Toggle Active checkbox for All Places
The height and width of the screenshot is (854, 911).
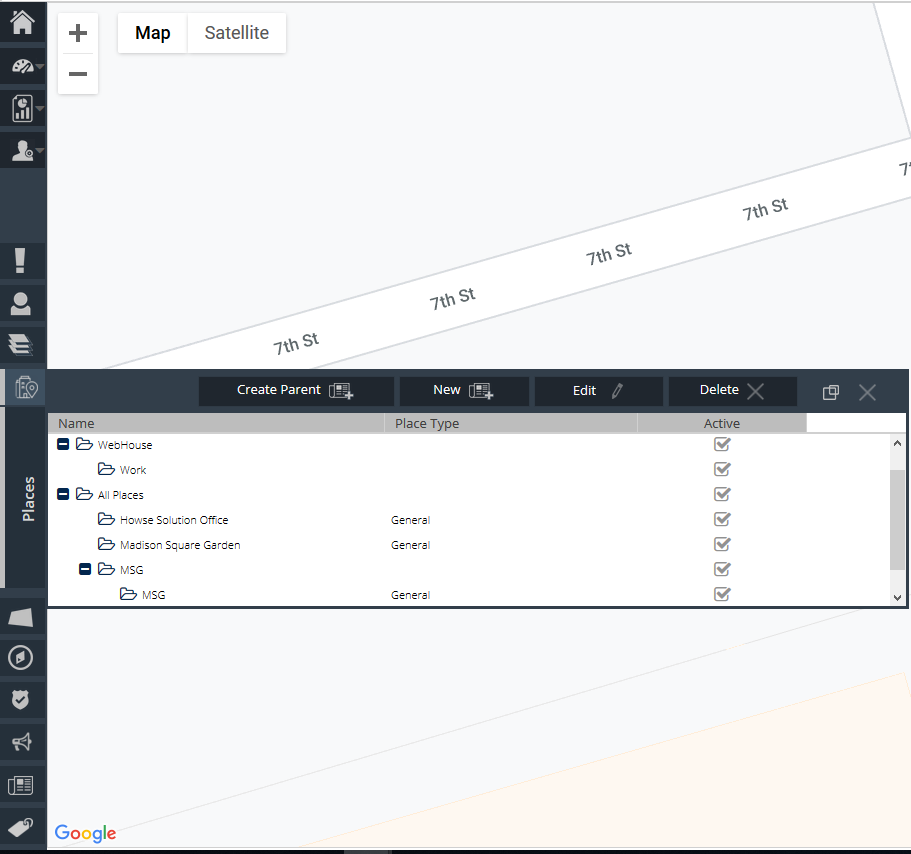(x=722, y=494)
